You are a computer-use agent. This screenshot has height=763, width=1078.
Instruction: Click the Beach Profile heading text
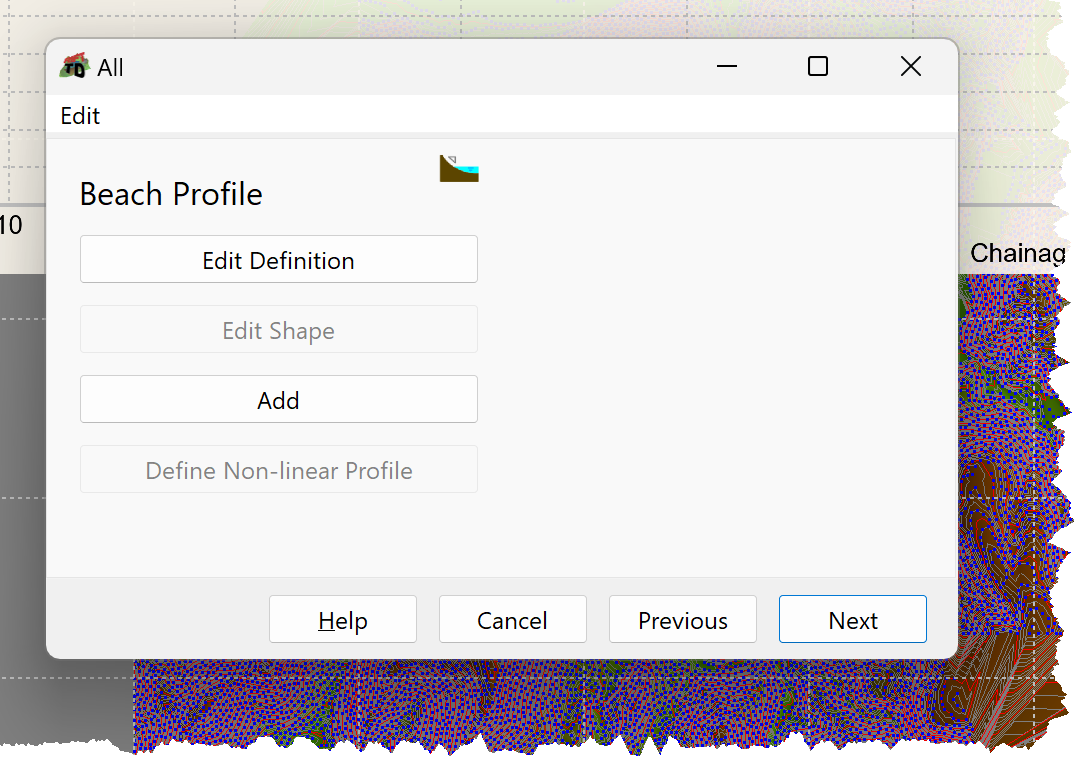(171, 195)
